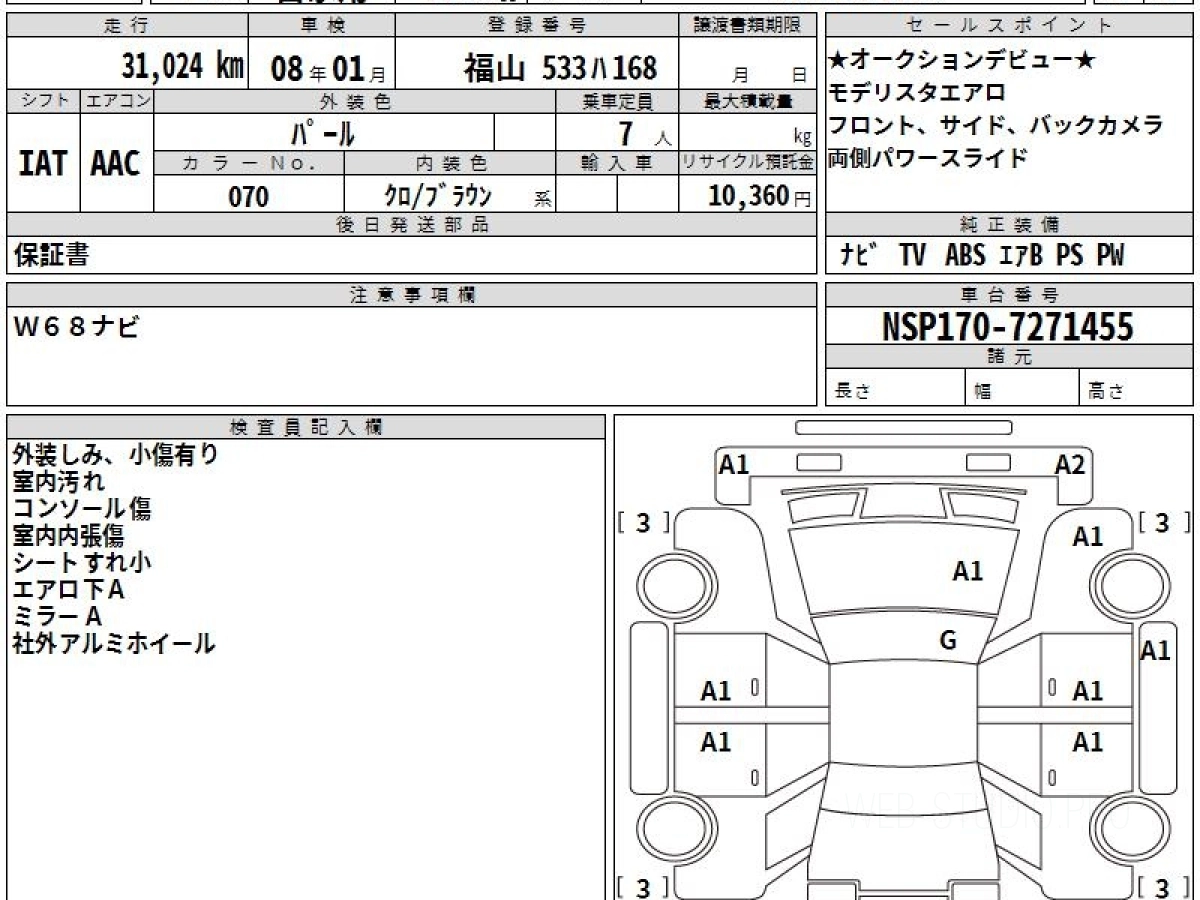Image resolution: width=1200 pixels, height=900 pixels.
Task: Select registration number 福山 533ハ168
Action: 560,68
